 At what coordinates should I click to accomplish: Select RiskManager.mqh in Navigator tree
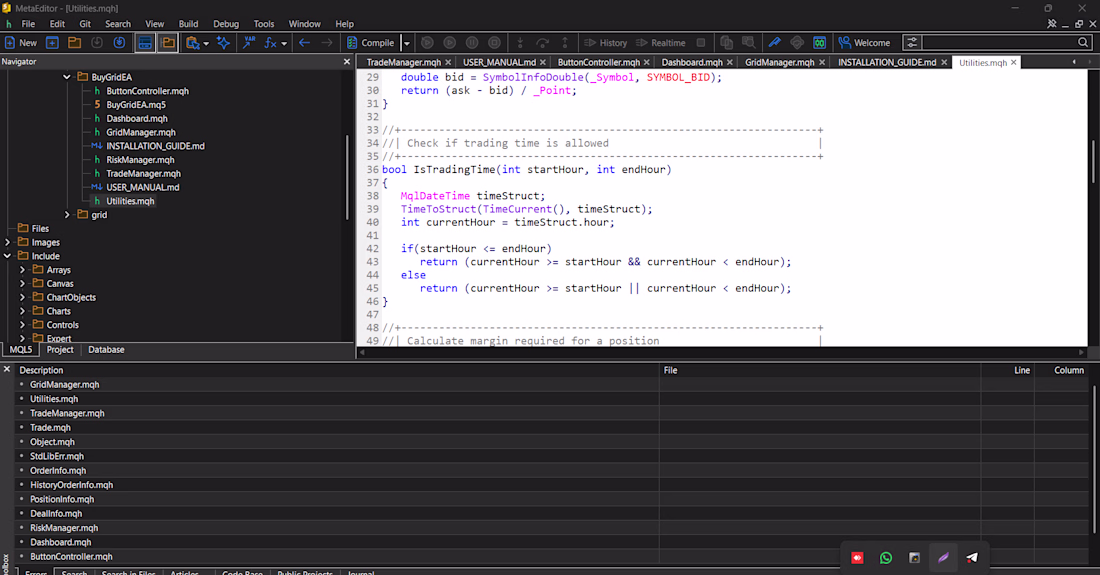pos(140,160)
